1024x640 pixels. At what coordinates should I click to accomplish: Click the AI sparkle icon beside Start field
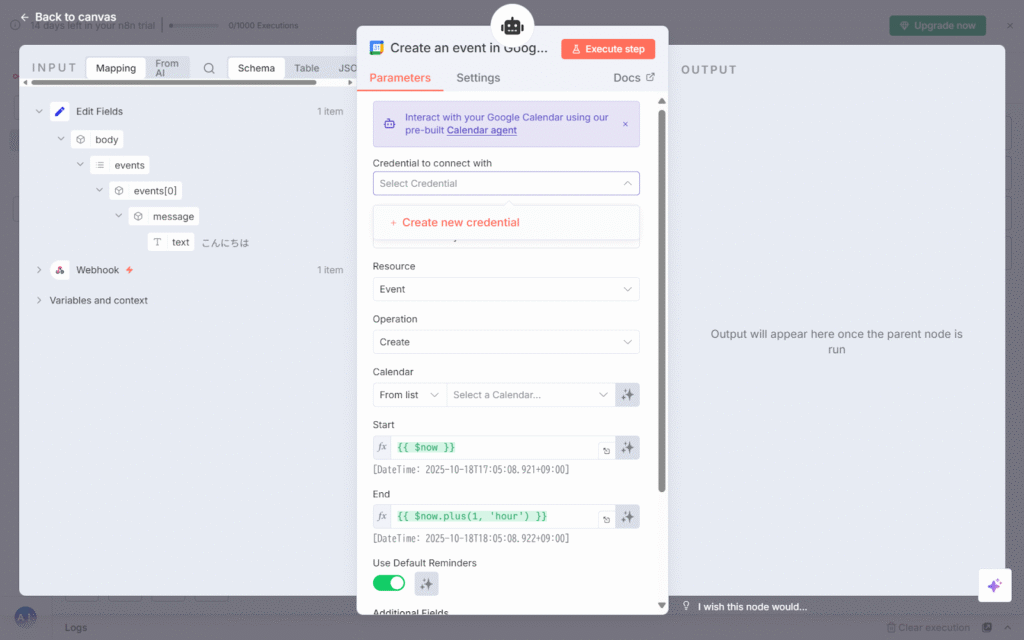click(628, 448)
